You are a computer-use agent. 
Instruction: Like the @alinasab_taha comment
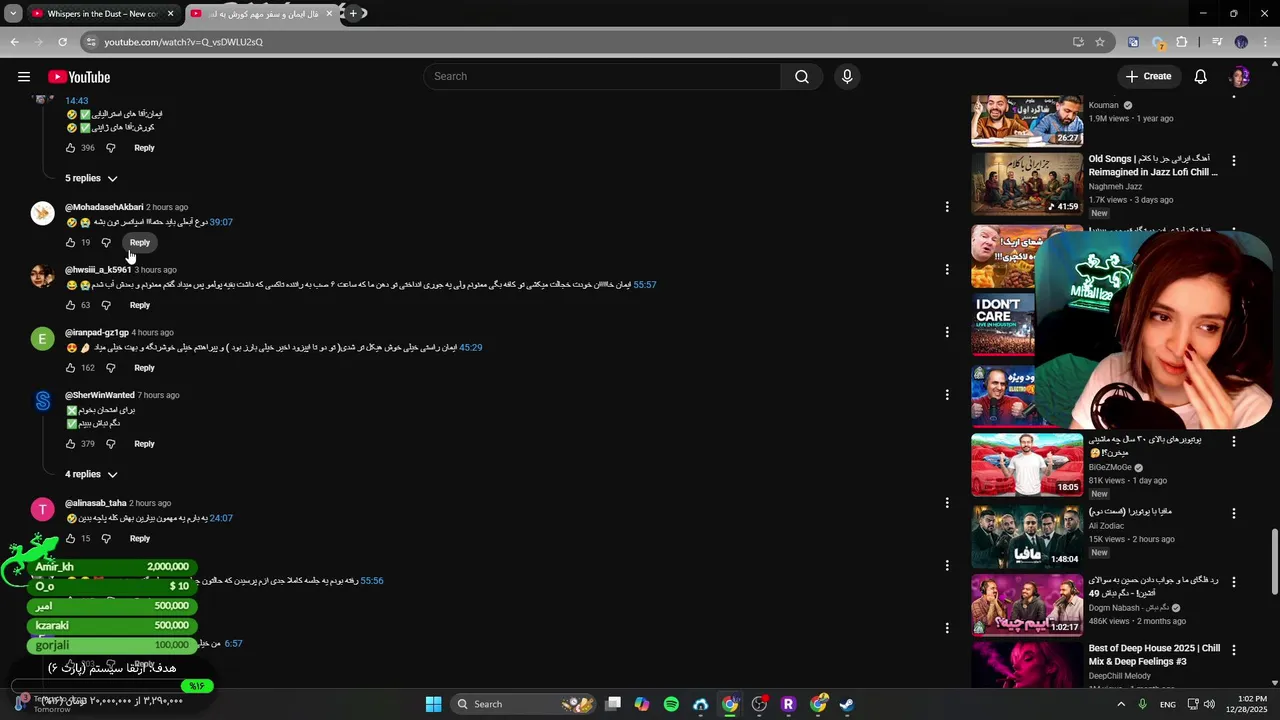pos(70,539)
